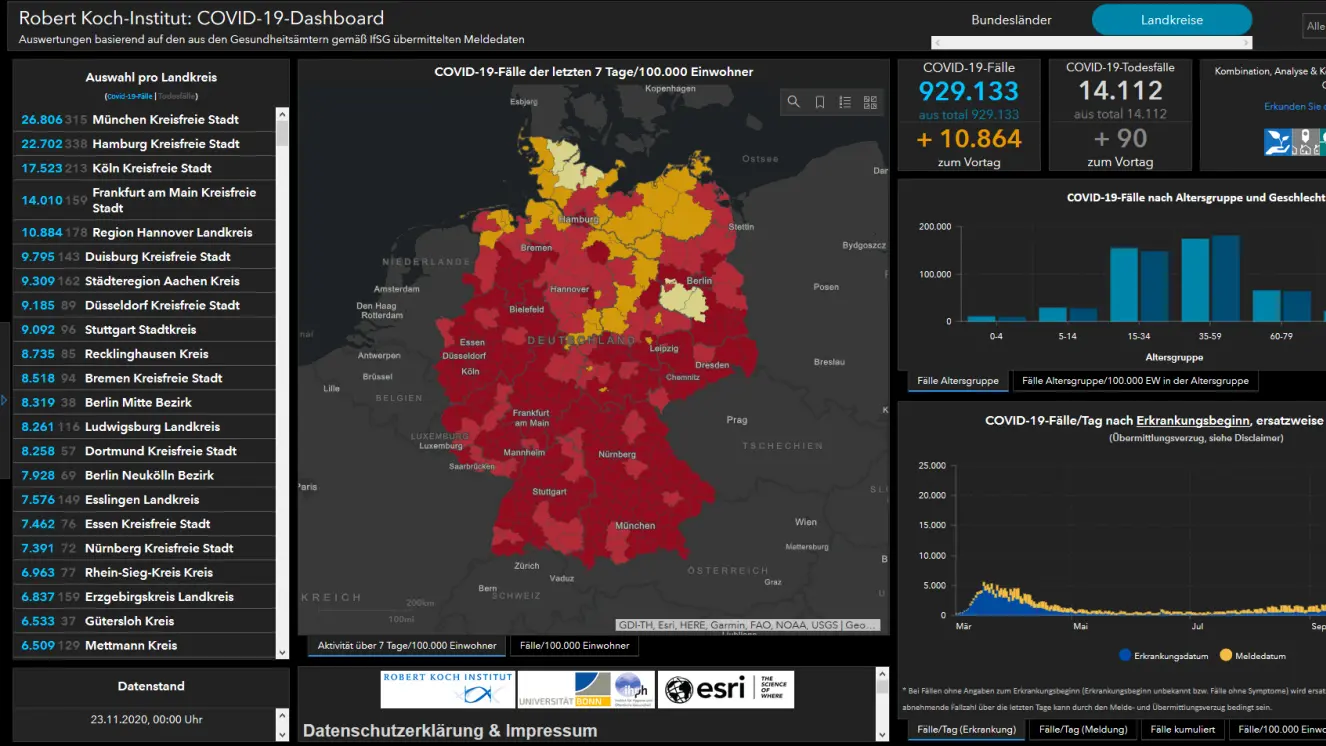Toggle the blue Erkrankungsdatum legend marker
The height and width of the screenshot is (746, 1326).
pos(1125,656)
